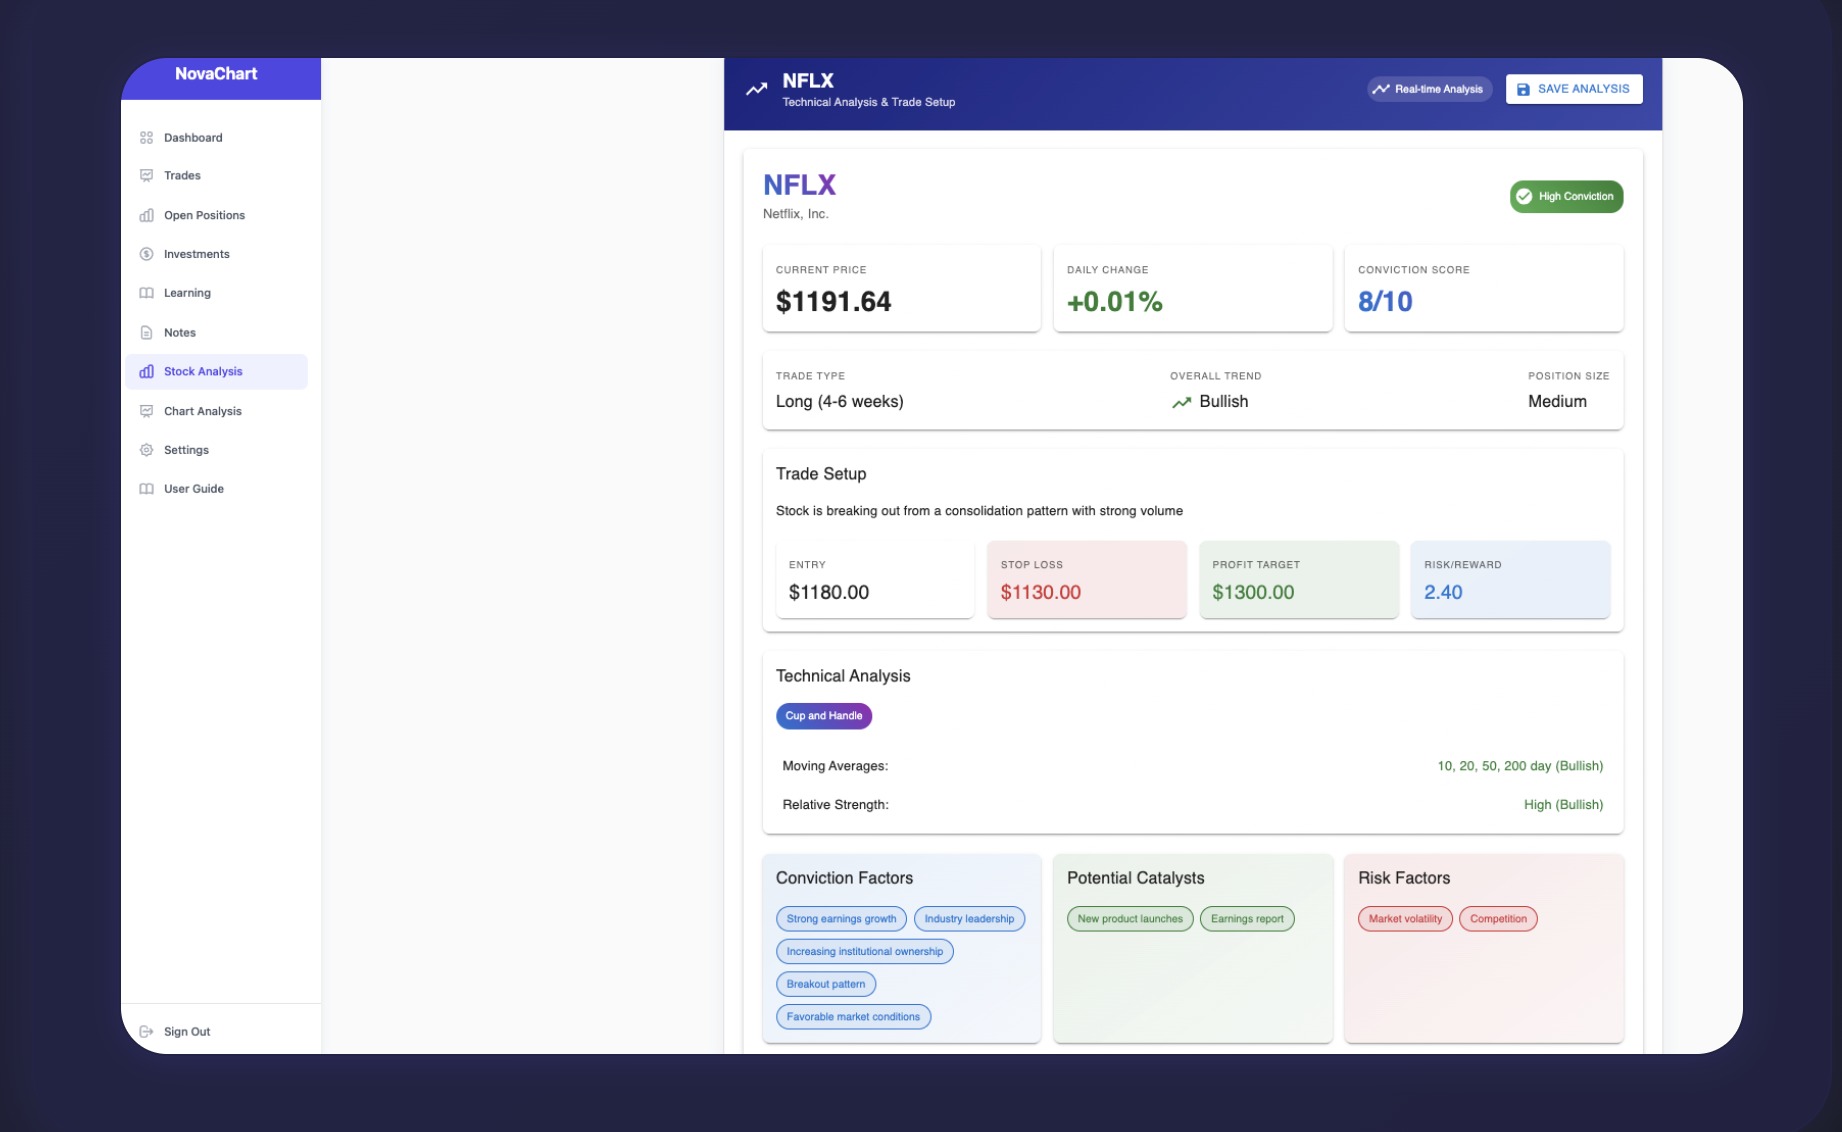Click the Trade Setup heading
The width and height of the screenshot is (1842, 1132).
821,474
